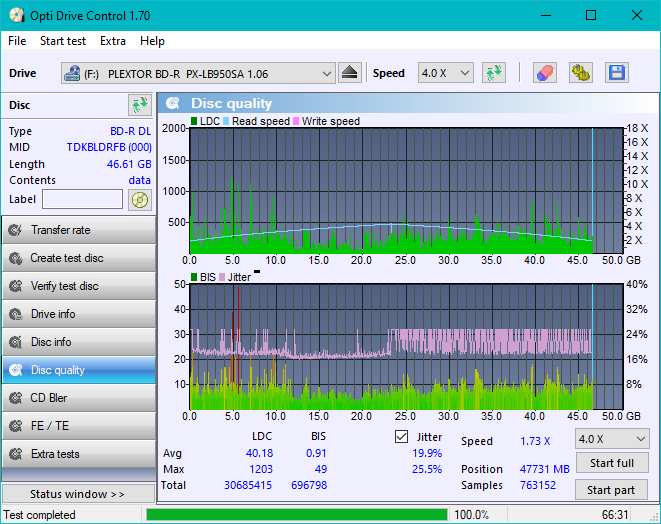Click the LDC Max value 1203
The image size is (661, 524).
261,469
